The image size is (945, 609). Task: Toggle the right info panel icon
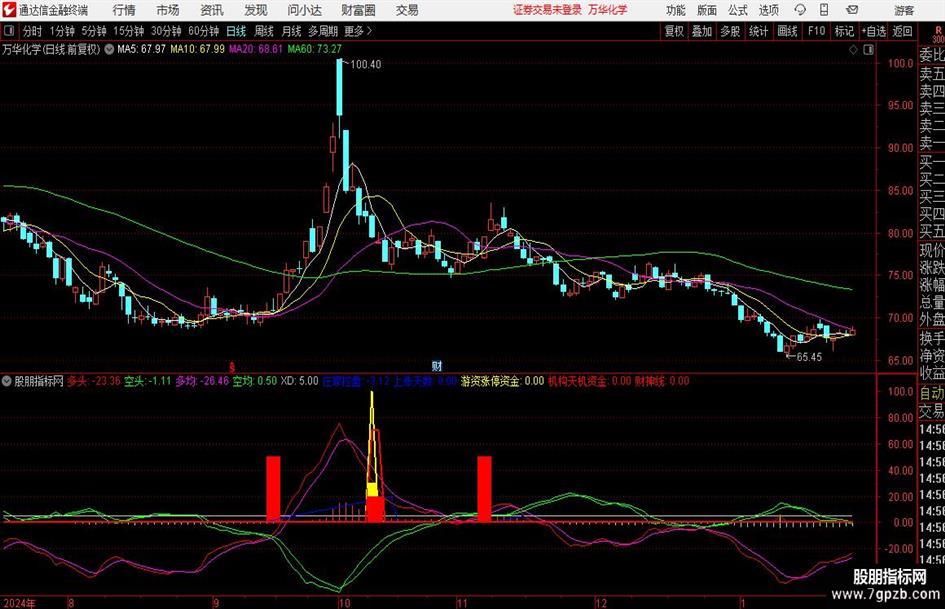(868, 50)
